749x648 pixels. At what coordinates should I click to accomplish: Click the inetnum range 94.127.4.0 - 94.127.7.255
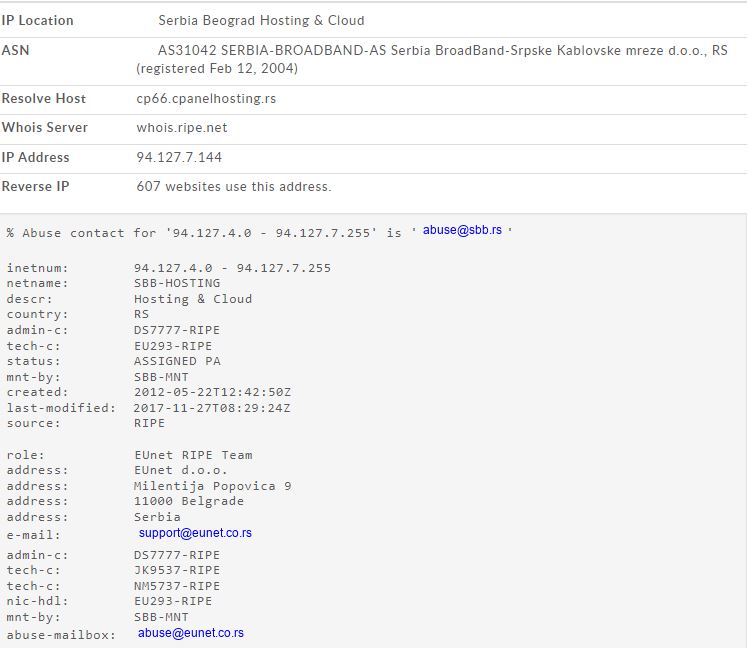pos(232,268)
